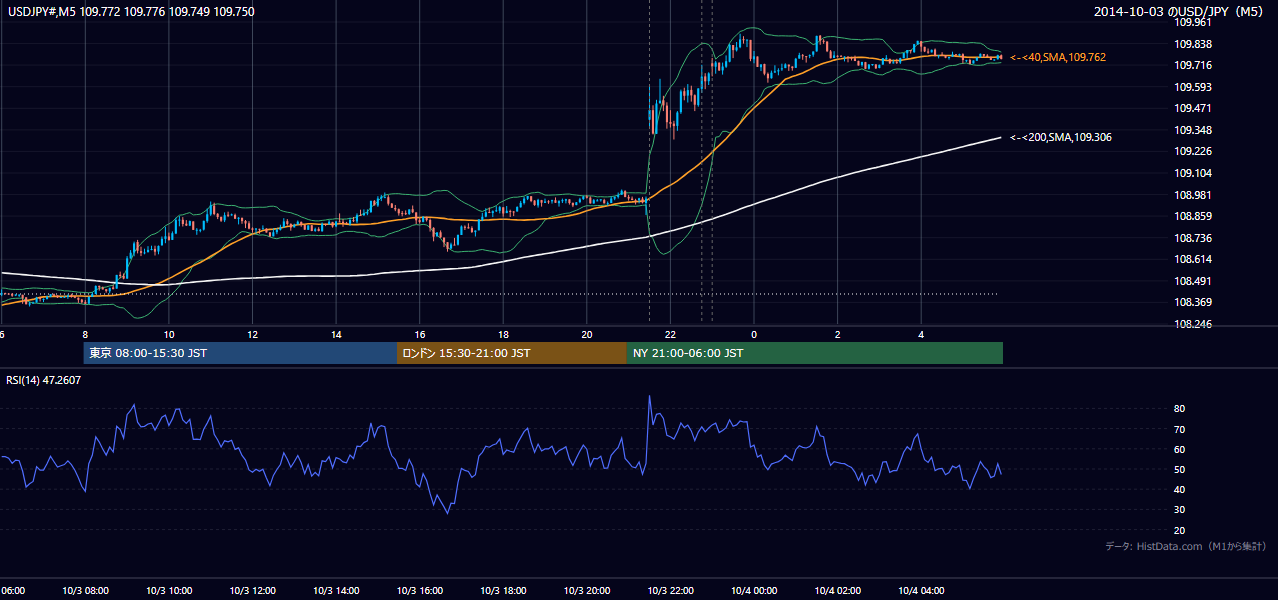Viewport: 1278px width, 600px height.
Task: Click the RSI level 70 axis label
Action: pyautogui.click(x=1180, y=429)
